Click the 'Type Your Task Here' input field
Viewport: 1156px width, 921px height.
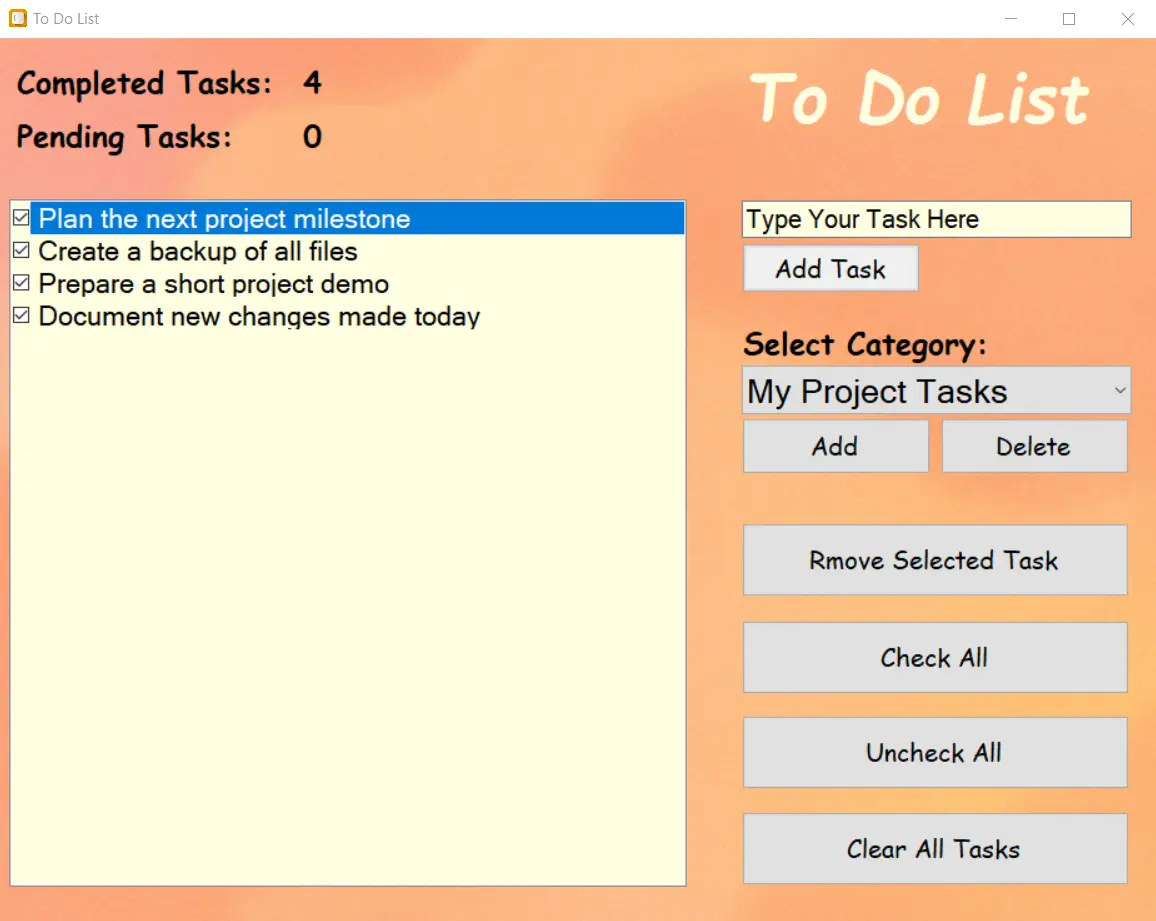pos(935,220)
